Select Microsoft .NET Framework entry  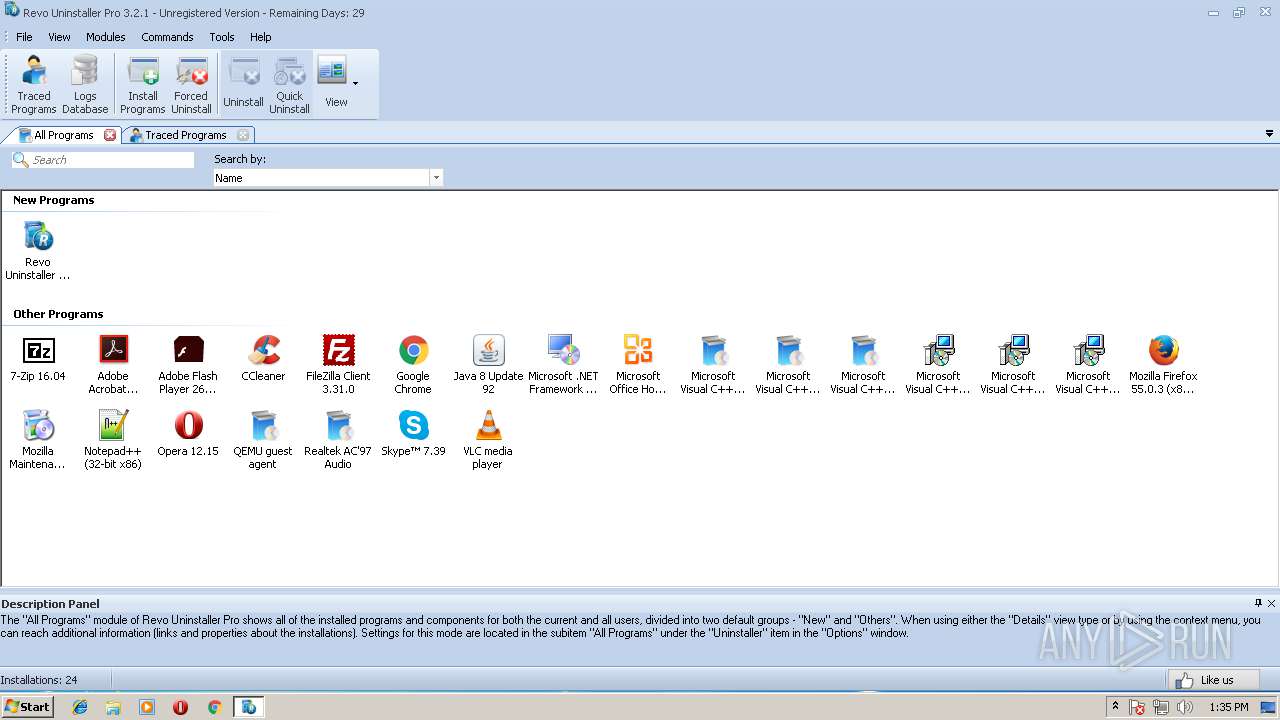563,365
